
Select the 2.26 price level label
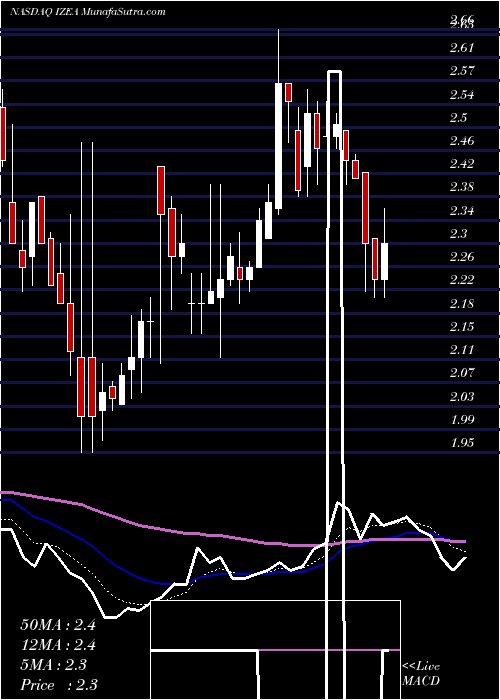click(x=462, y=257)
